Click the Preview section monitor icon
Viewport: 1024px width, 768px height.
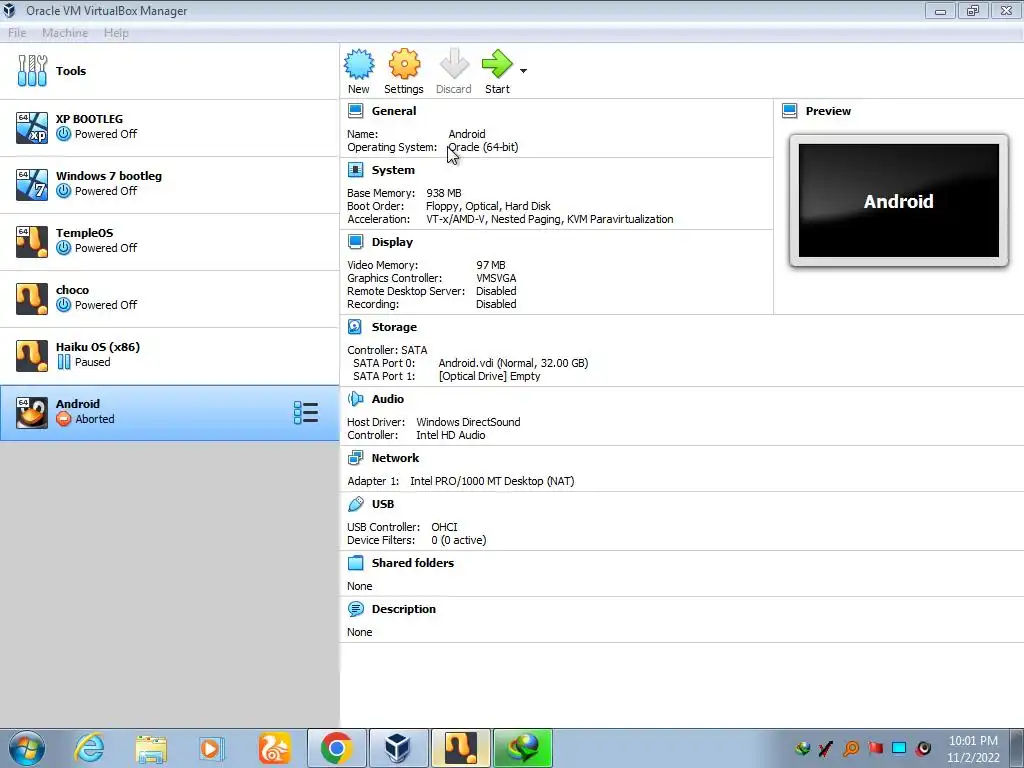point(790,111)
